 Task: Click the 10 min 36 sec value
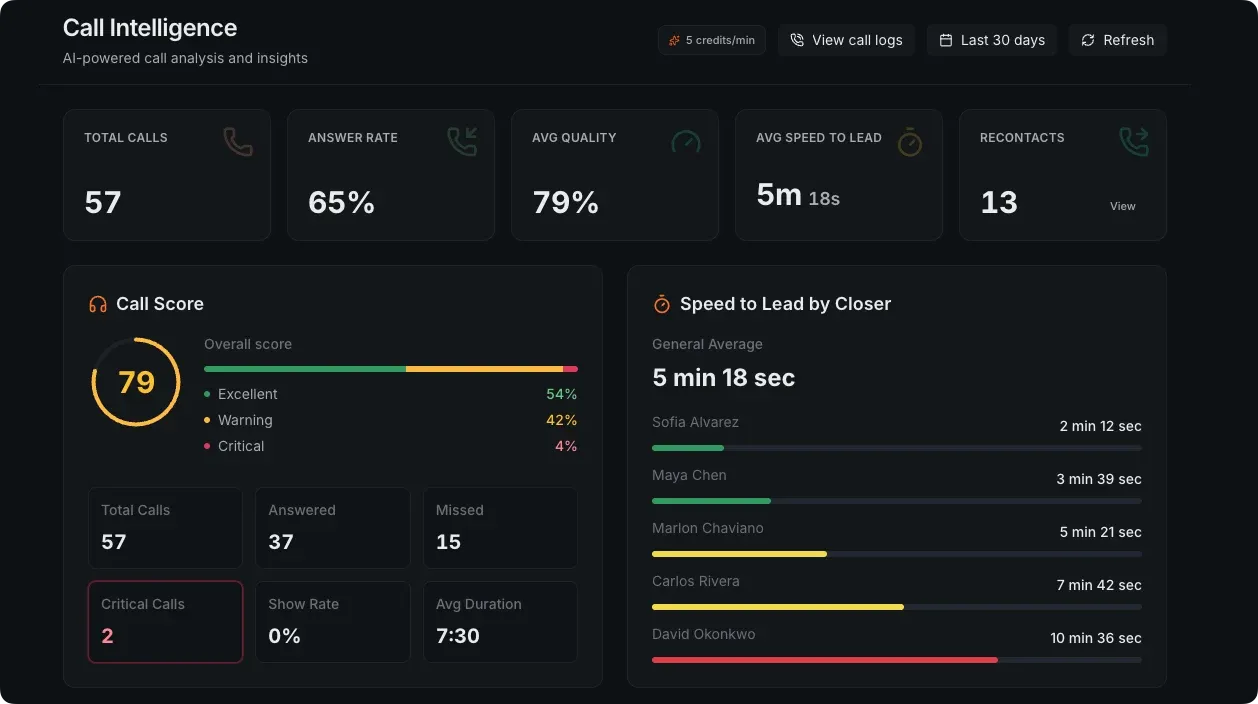pos(1096,638)
